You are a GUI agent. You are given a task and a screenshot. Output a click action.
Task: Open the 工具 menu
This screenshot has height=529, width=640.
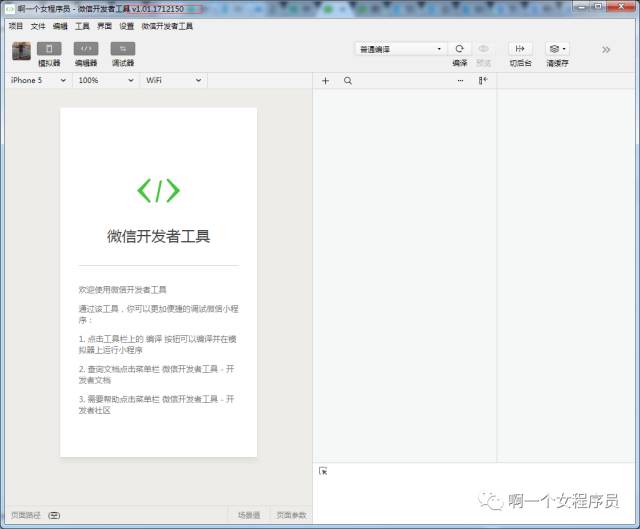coord(82,26)
